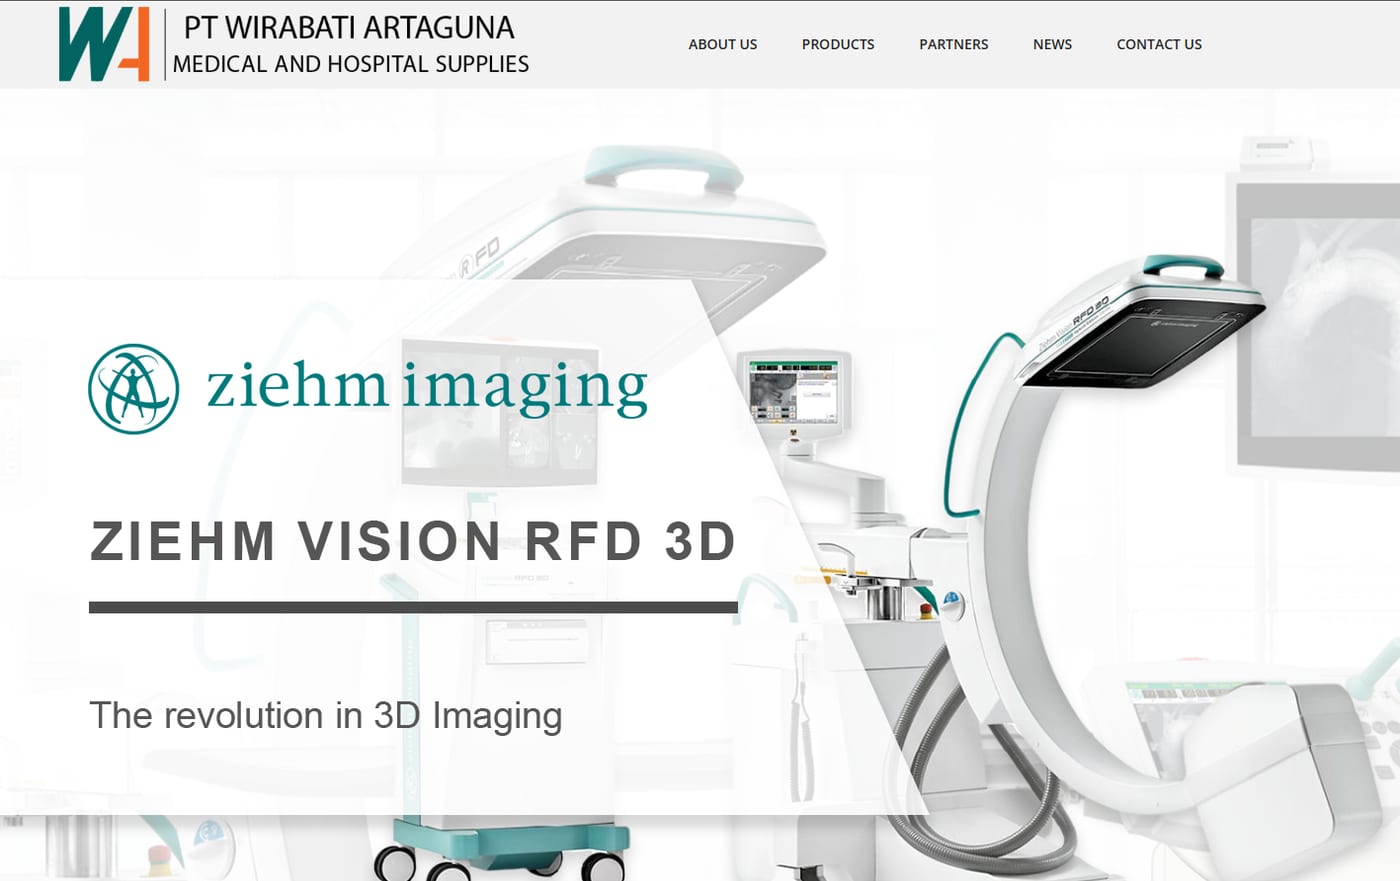Image resolution: width=1400 pixels, height=881 pixels.
Task: Click the PT Wirabati Artaguna company name
Action: (x=349, y=27)
